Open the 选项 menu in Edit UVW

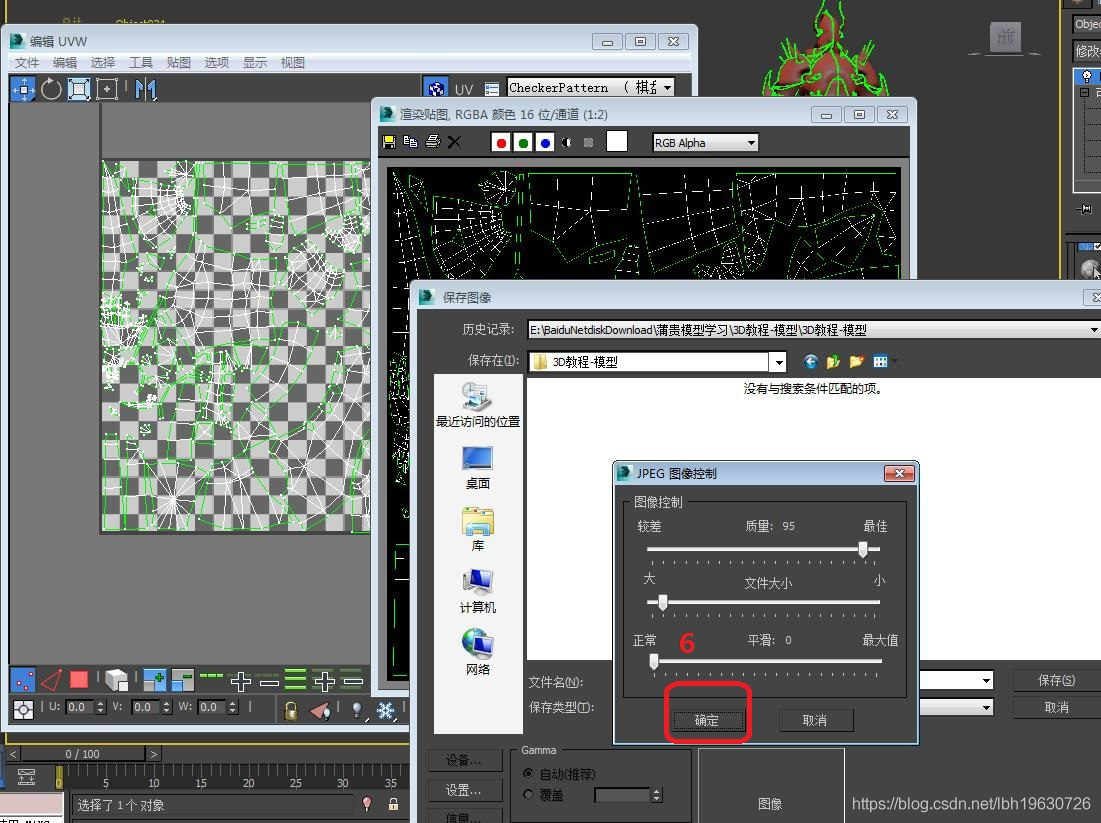click(x=216, y=62)
